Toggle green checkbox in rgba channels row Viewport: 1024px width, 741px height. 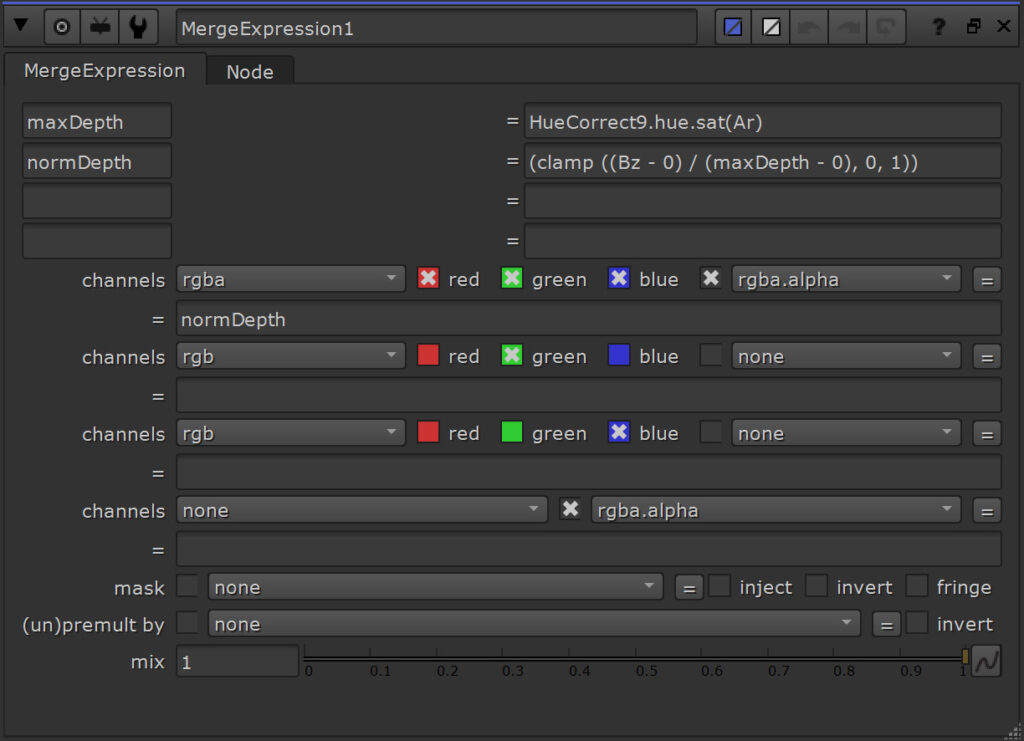(x=512, y=278)
